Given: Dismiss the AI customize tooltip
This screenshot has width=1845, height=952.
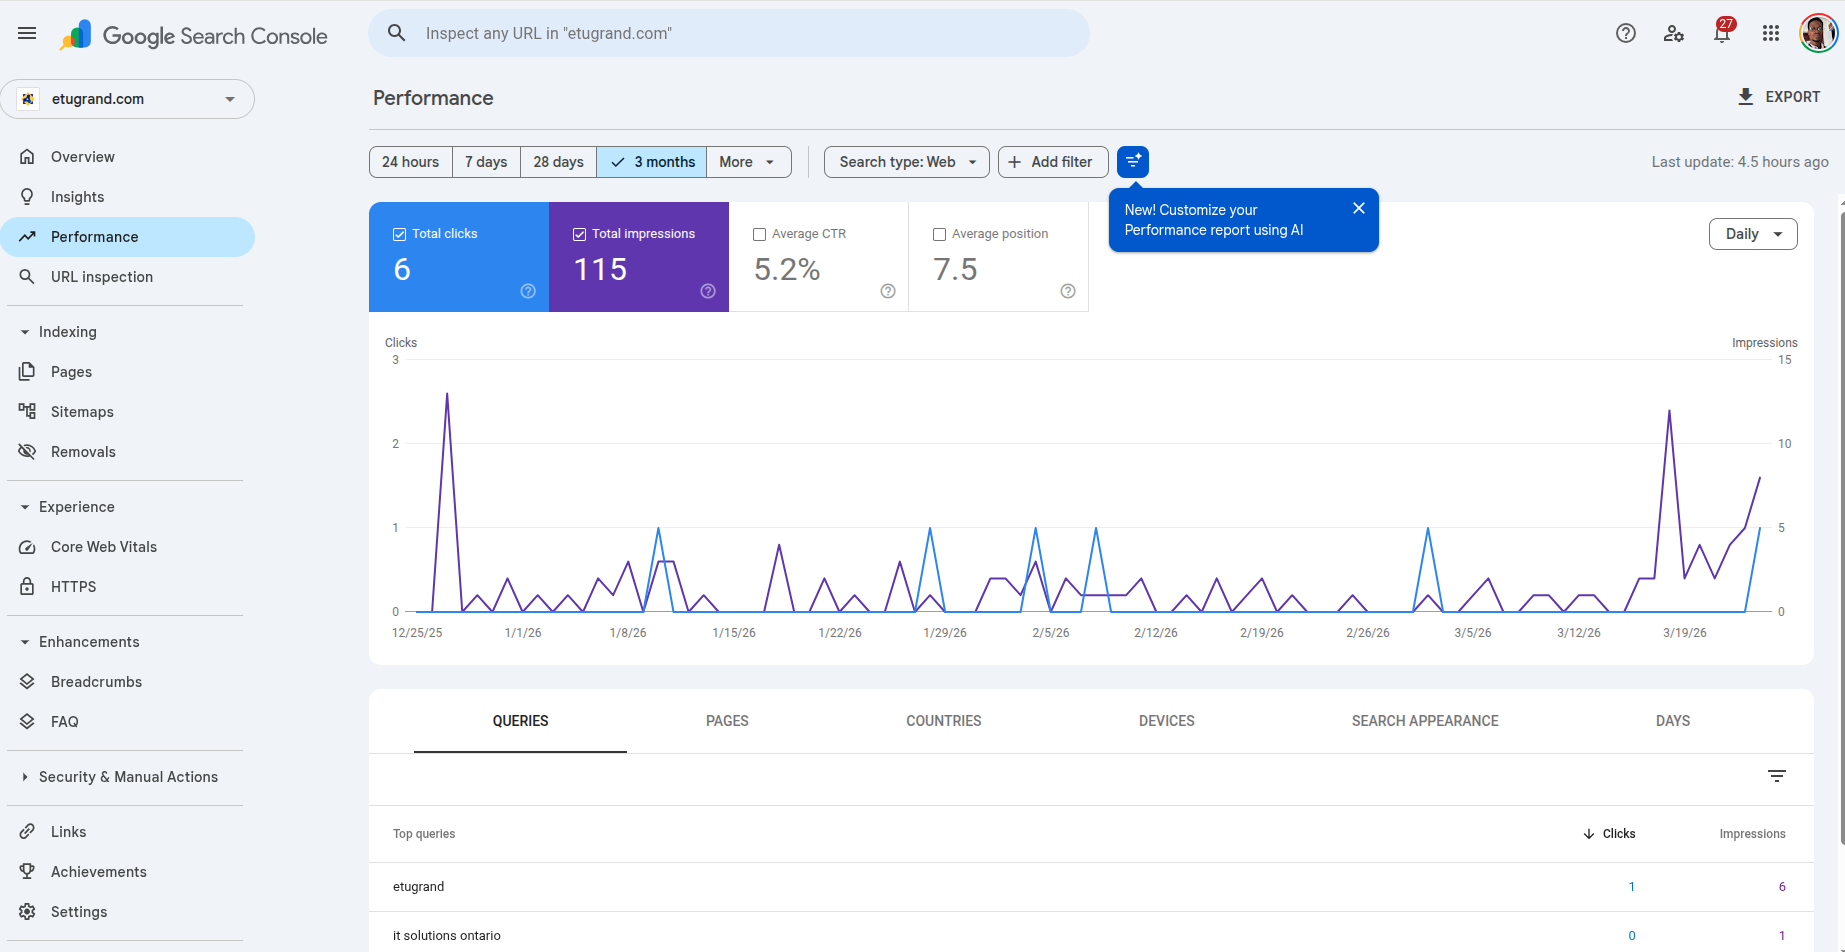Looking at the screenshot, I should pos(1358,208).
